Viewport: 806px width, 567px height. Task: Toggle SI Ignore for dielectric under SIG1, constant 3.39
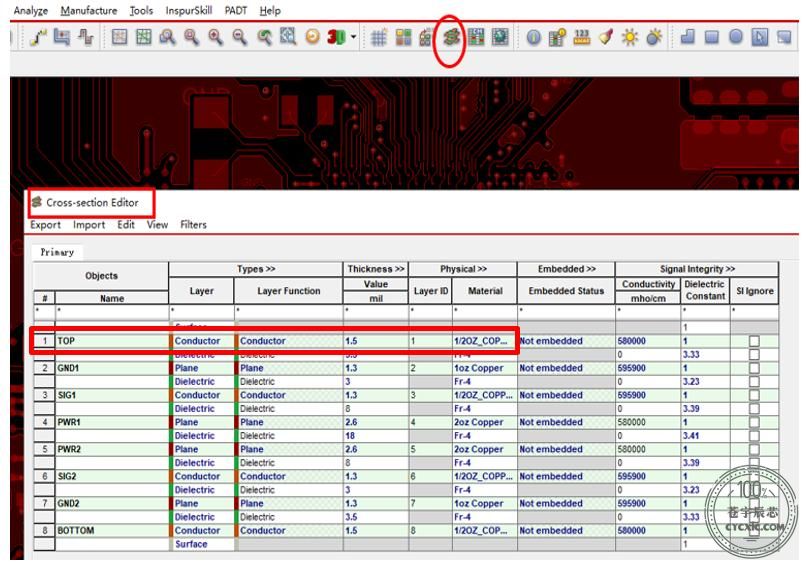[754, 409]
